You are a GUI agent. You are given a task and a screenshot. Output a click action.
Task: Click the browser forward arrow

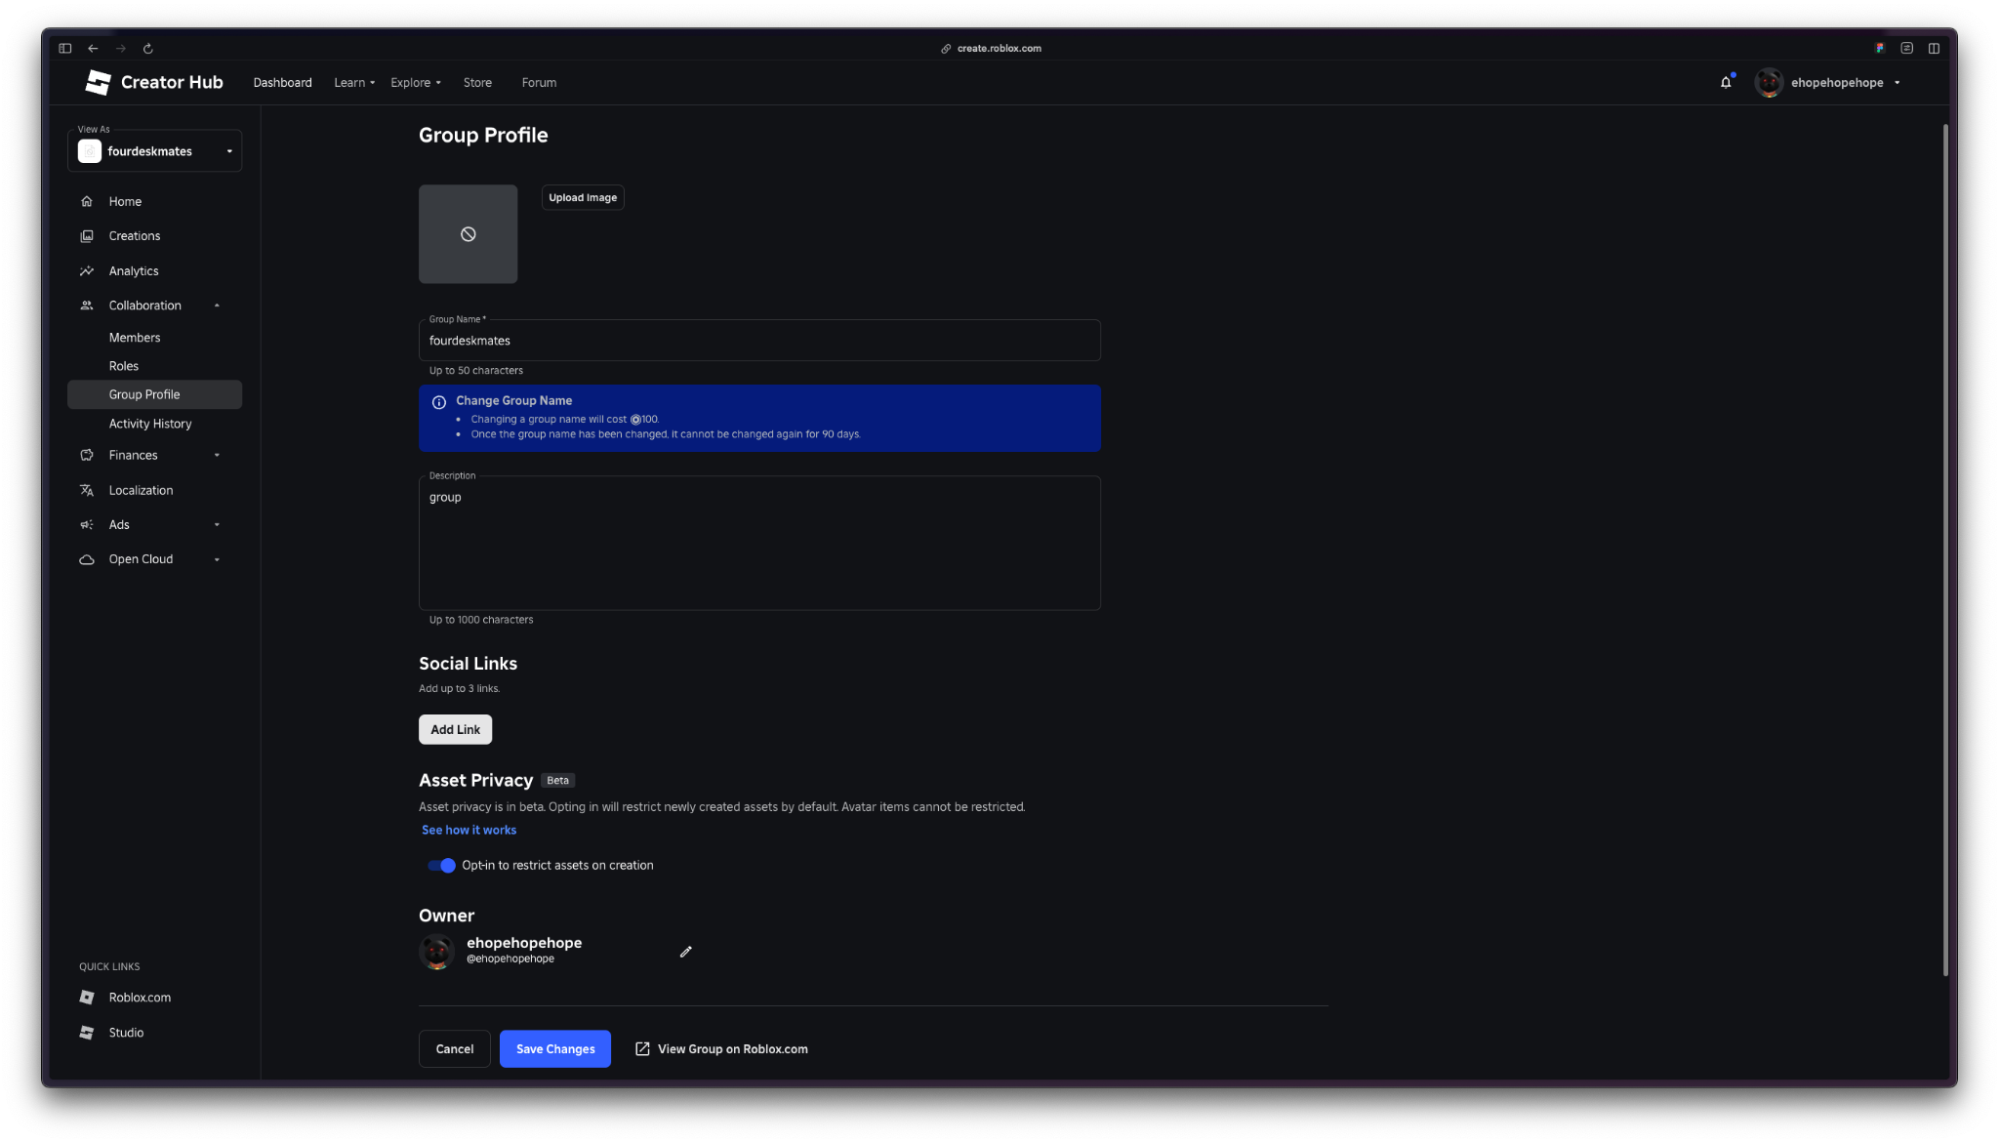coord(121,48)
